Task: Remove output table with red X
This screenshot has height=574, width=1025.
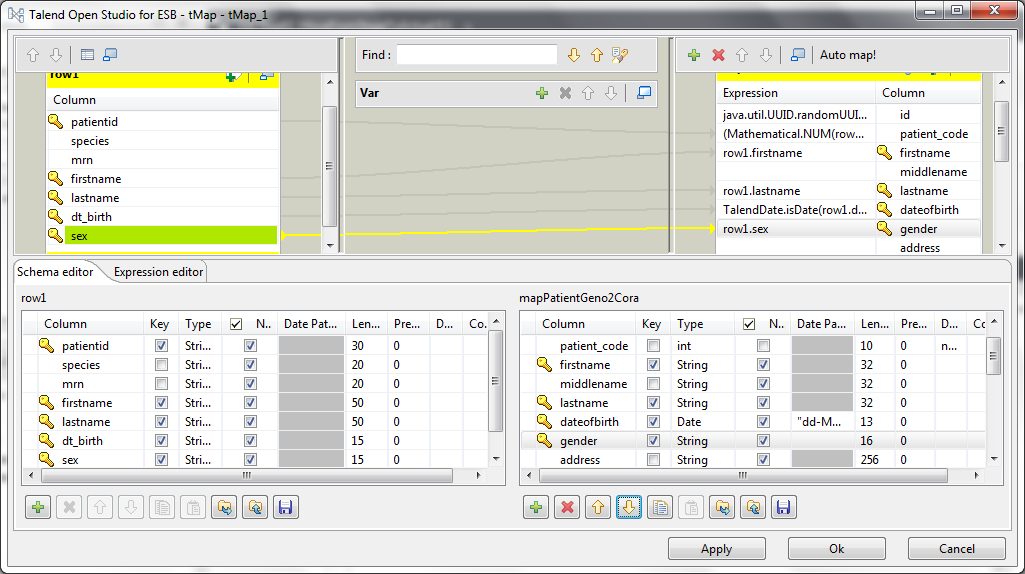Action: (718, 55)
